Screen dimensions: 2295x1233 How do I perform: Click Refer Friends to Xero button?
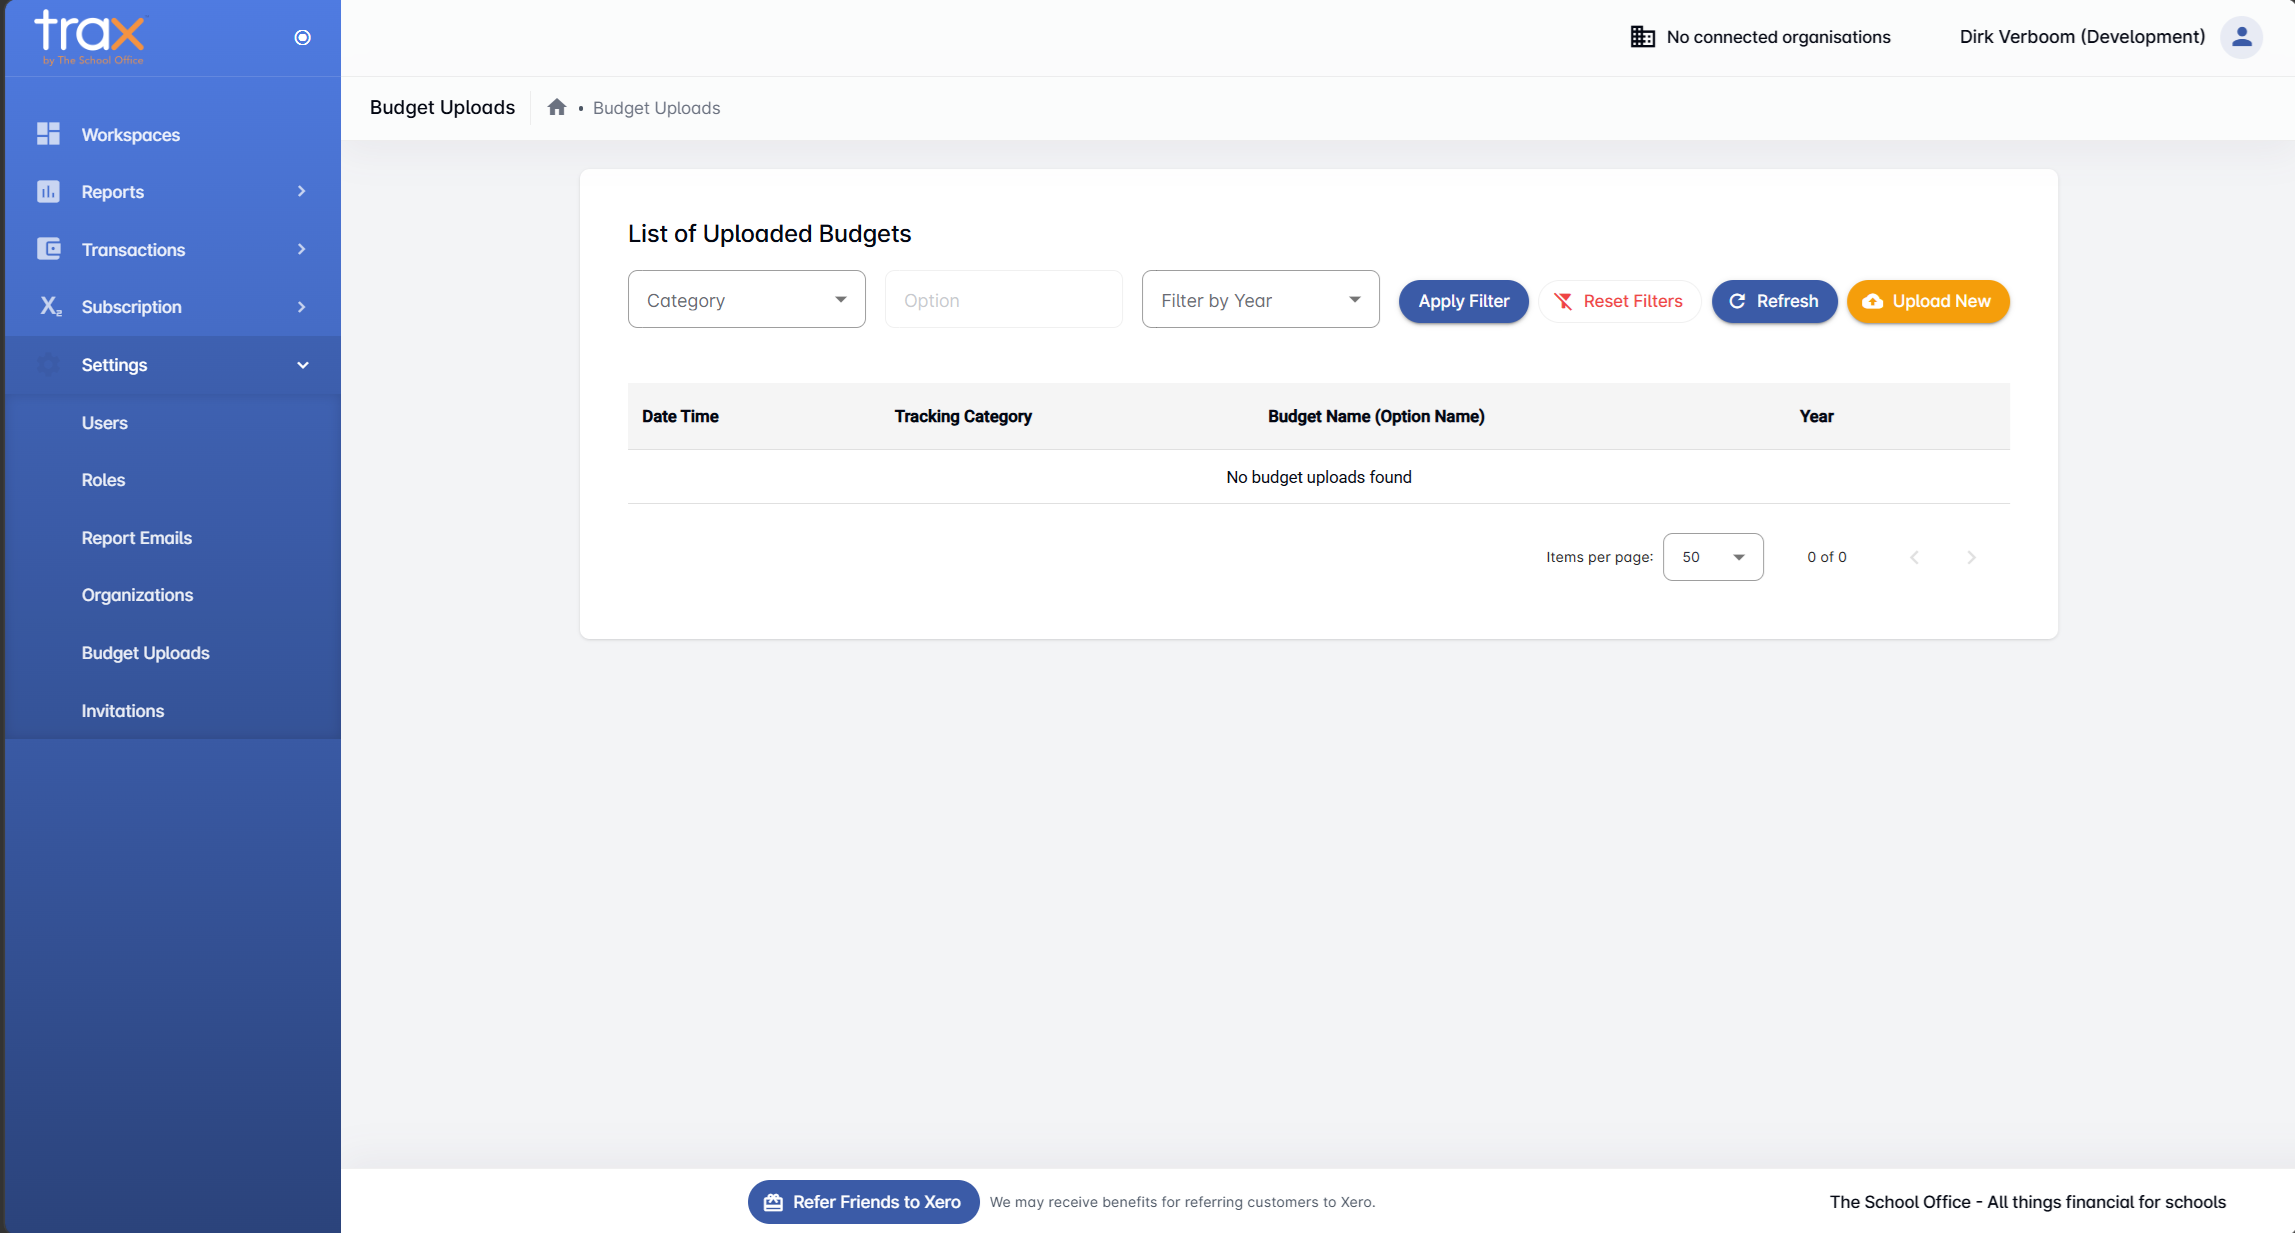tap(863, 1202)
